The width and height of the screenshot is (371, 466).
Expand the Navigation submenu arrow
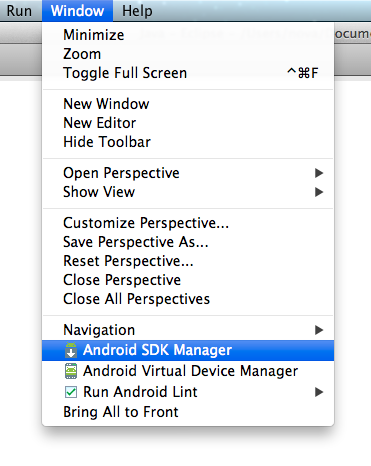point(319,330)
